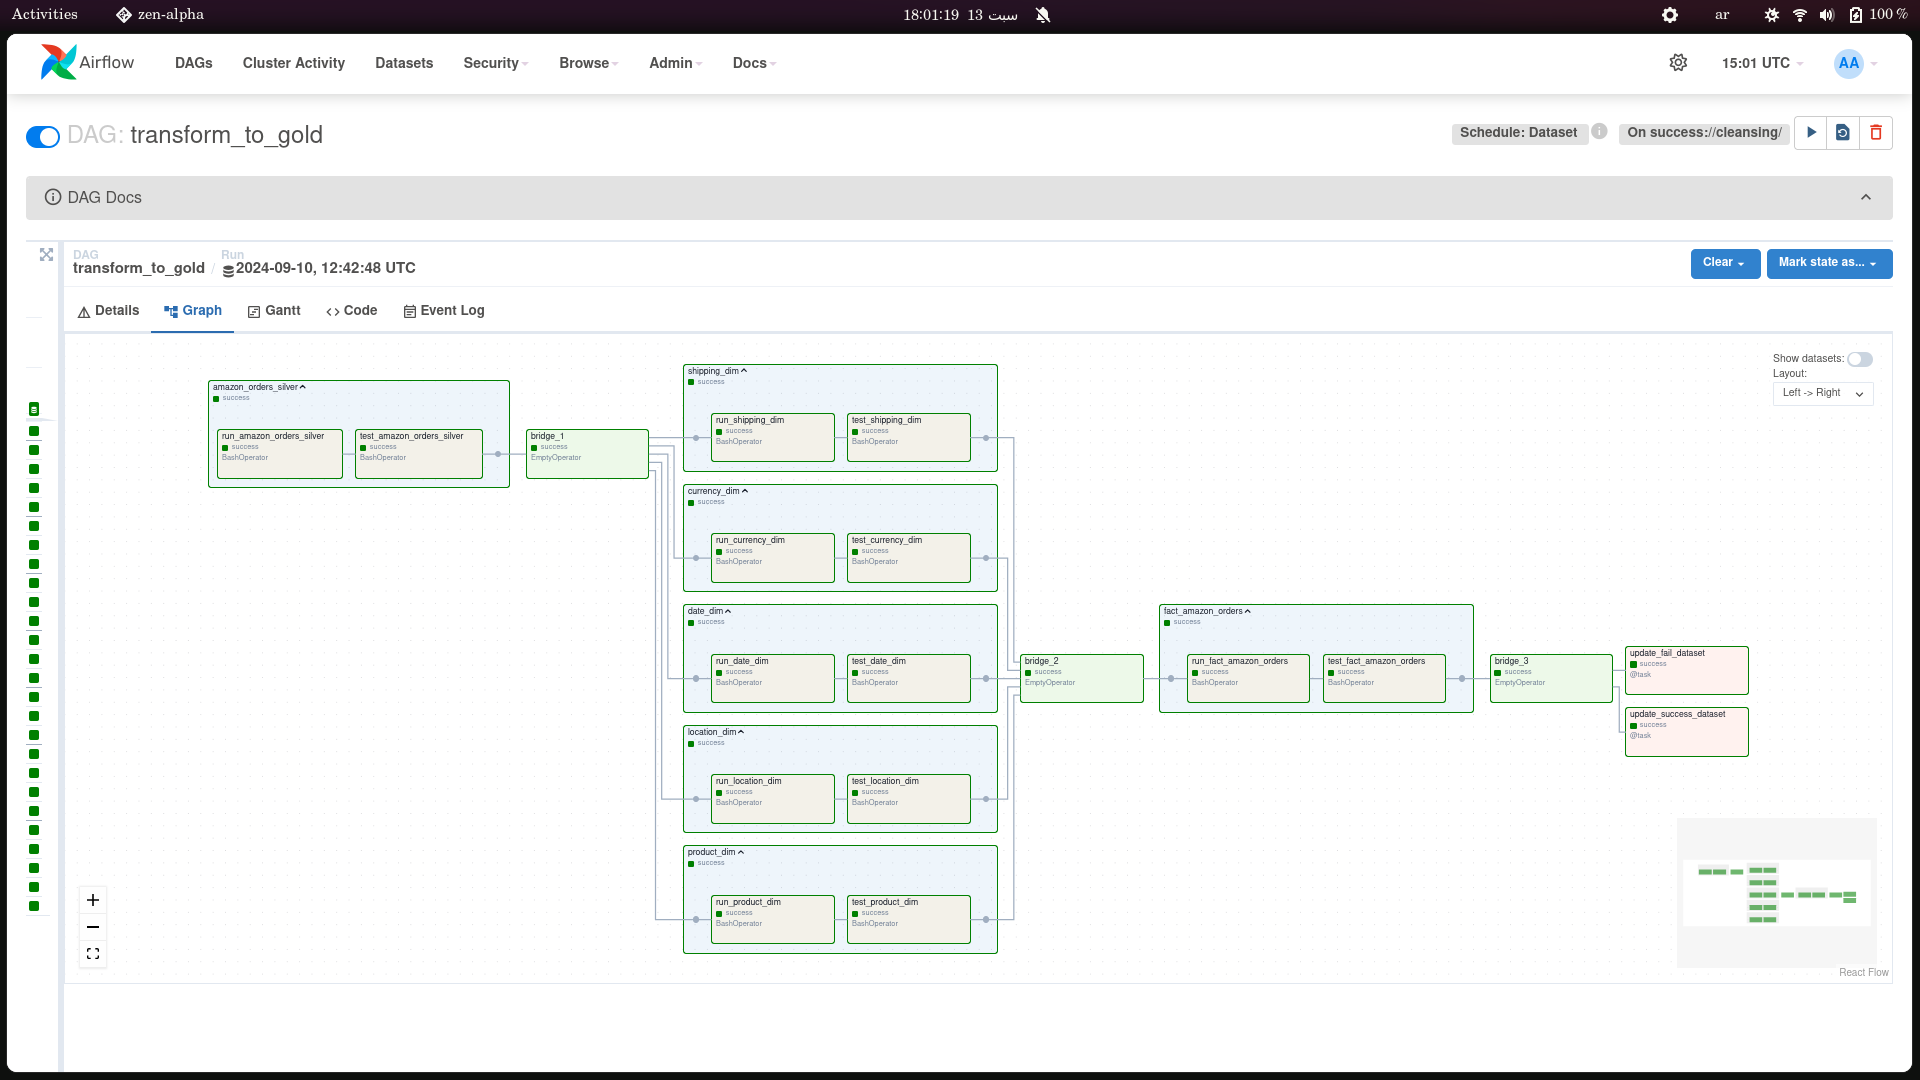This screenshot has width=1920, height=1080.
Task: Open the Layout direction dropdown
Action: (1822, 392)
